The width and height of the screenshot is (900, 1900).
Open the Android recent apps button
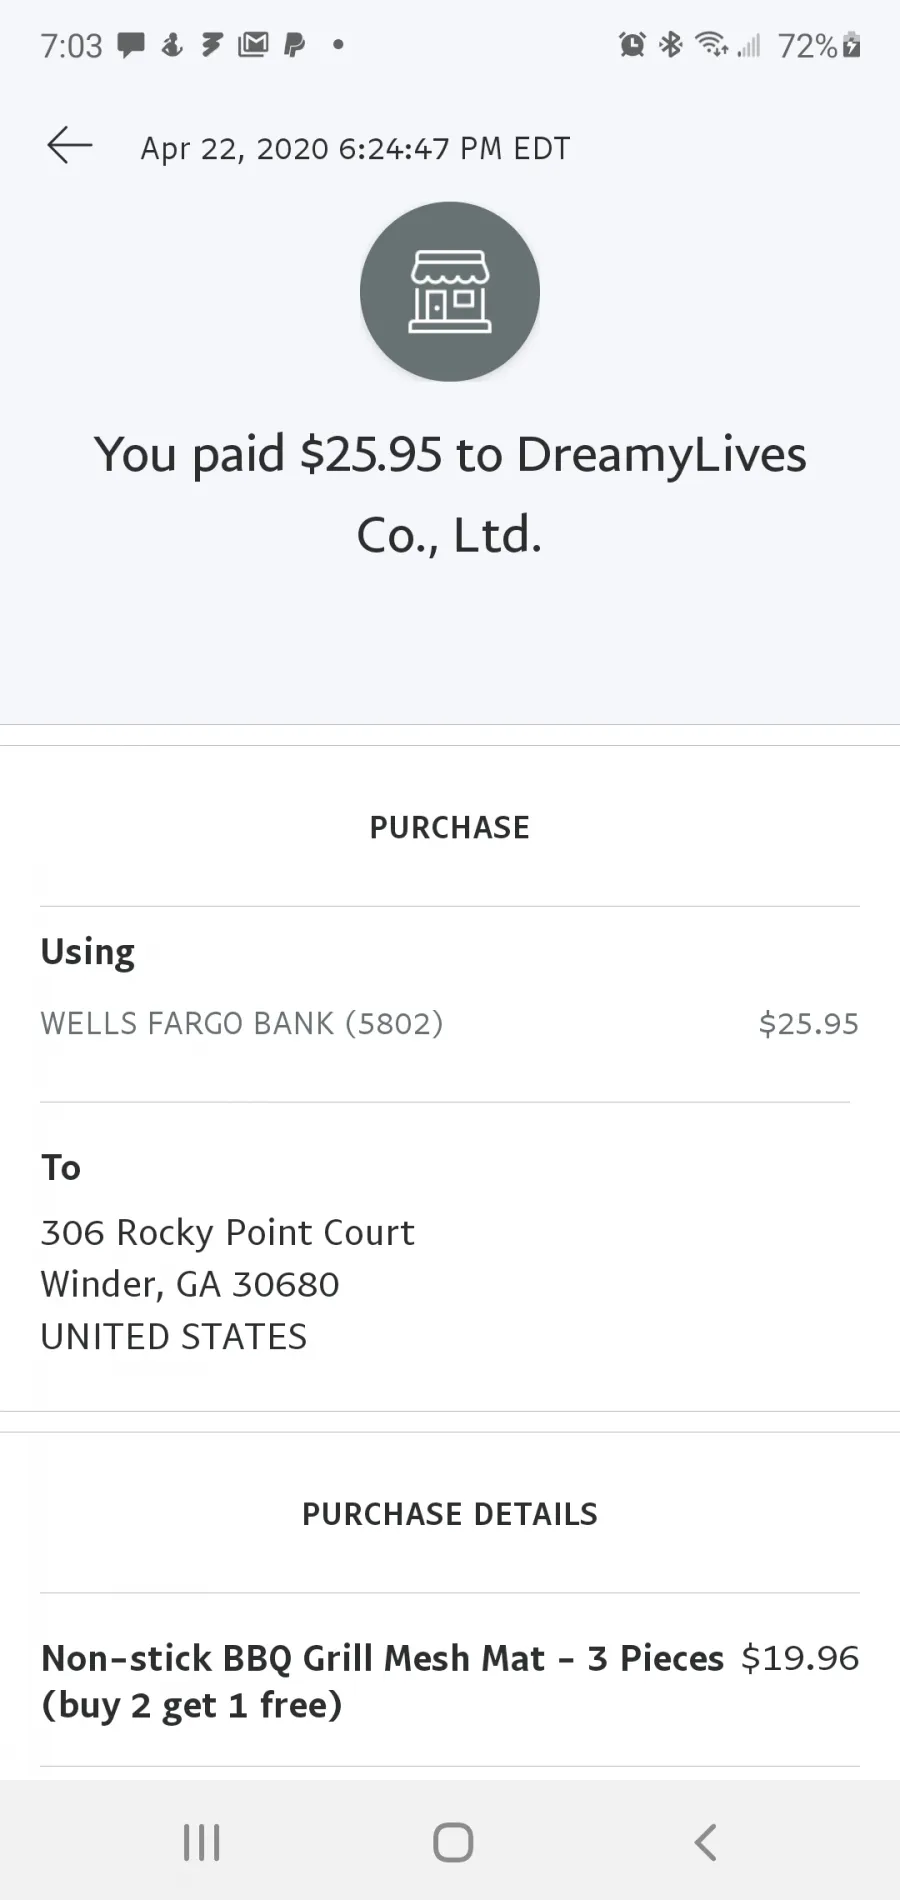[x=202, y=1842]
